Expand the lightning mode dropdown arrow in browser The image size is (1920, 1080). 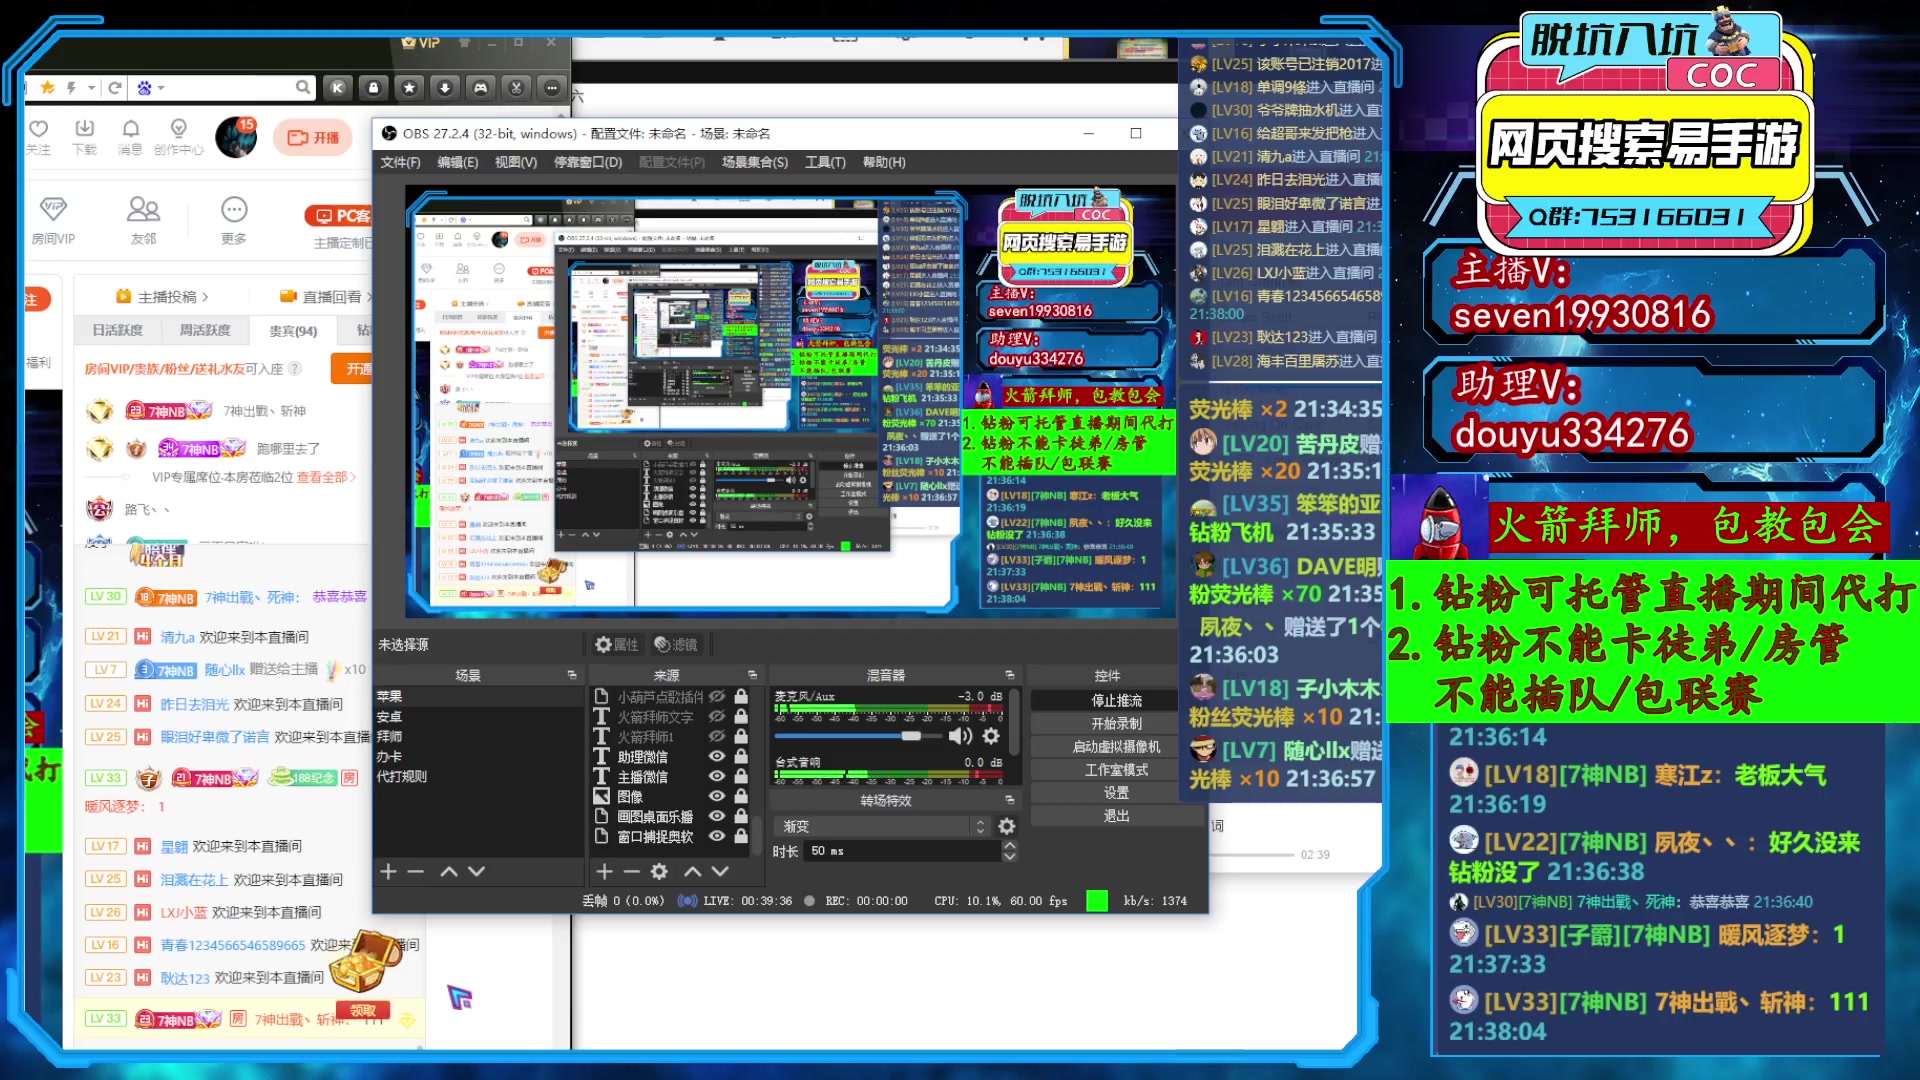[91, 88]
